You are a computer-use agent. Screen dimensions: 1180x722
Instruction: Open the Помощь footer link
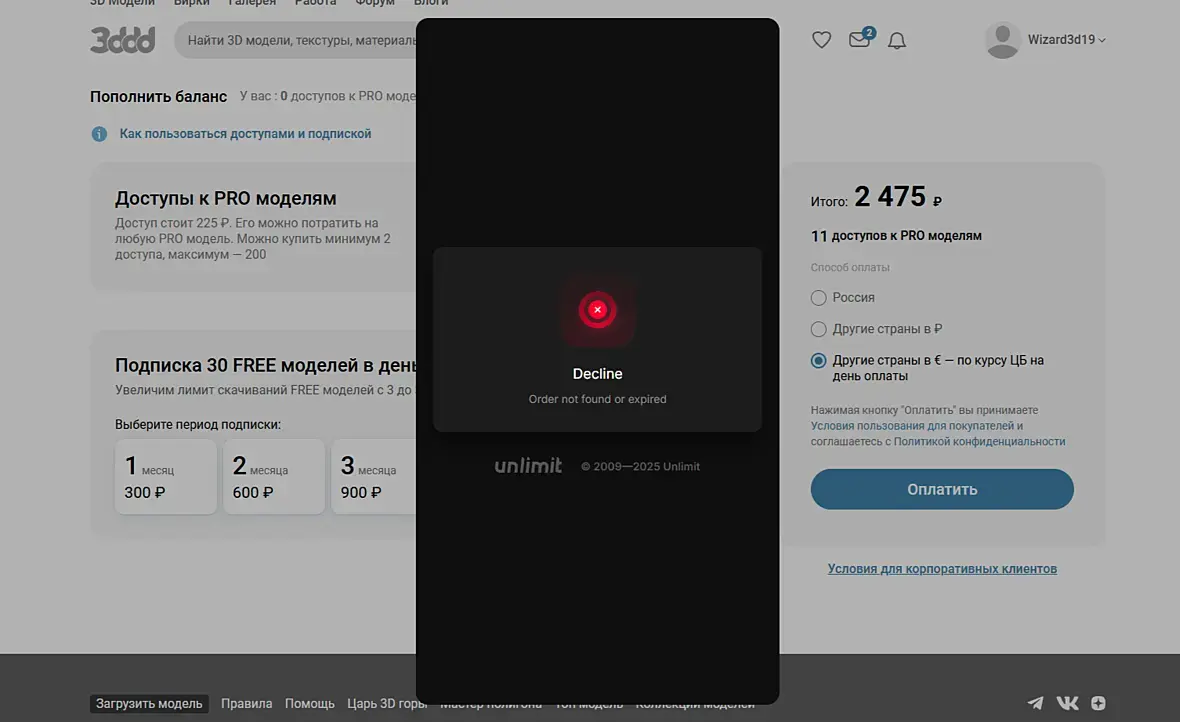[x=309, y=703]
